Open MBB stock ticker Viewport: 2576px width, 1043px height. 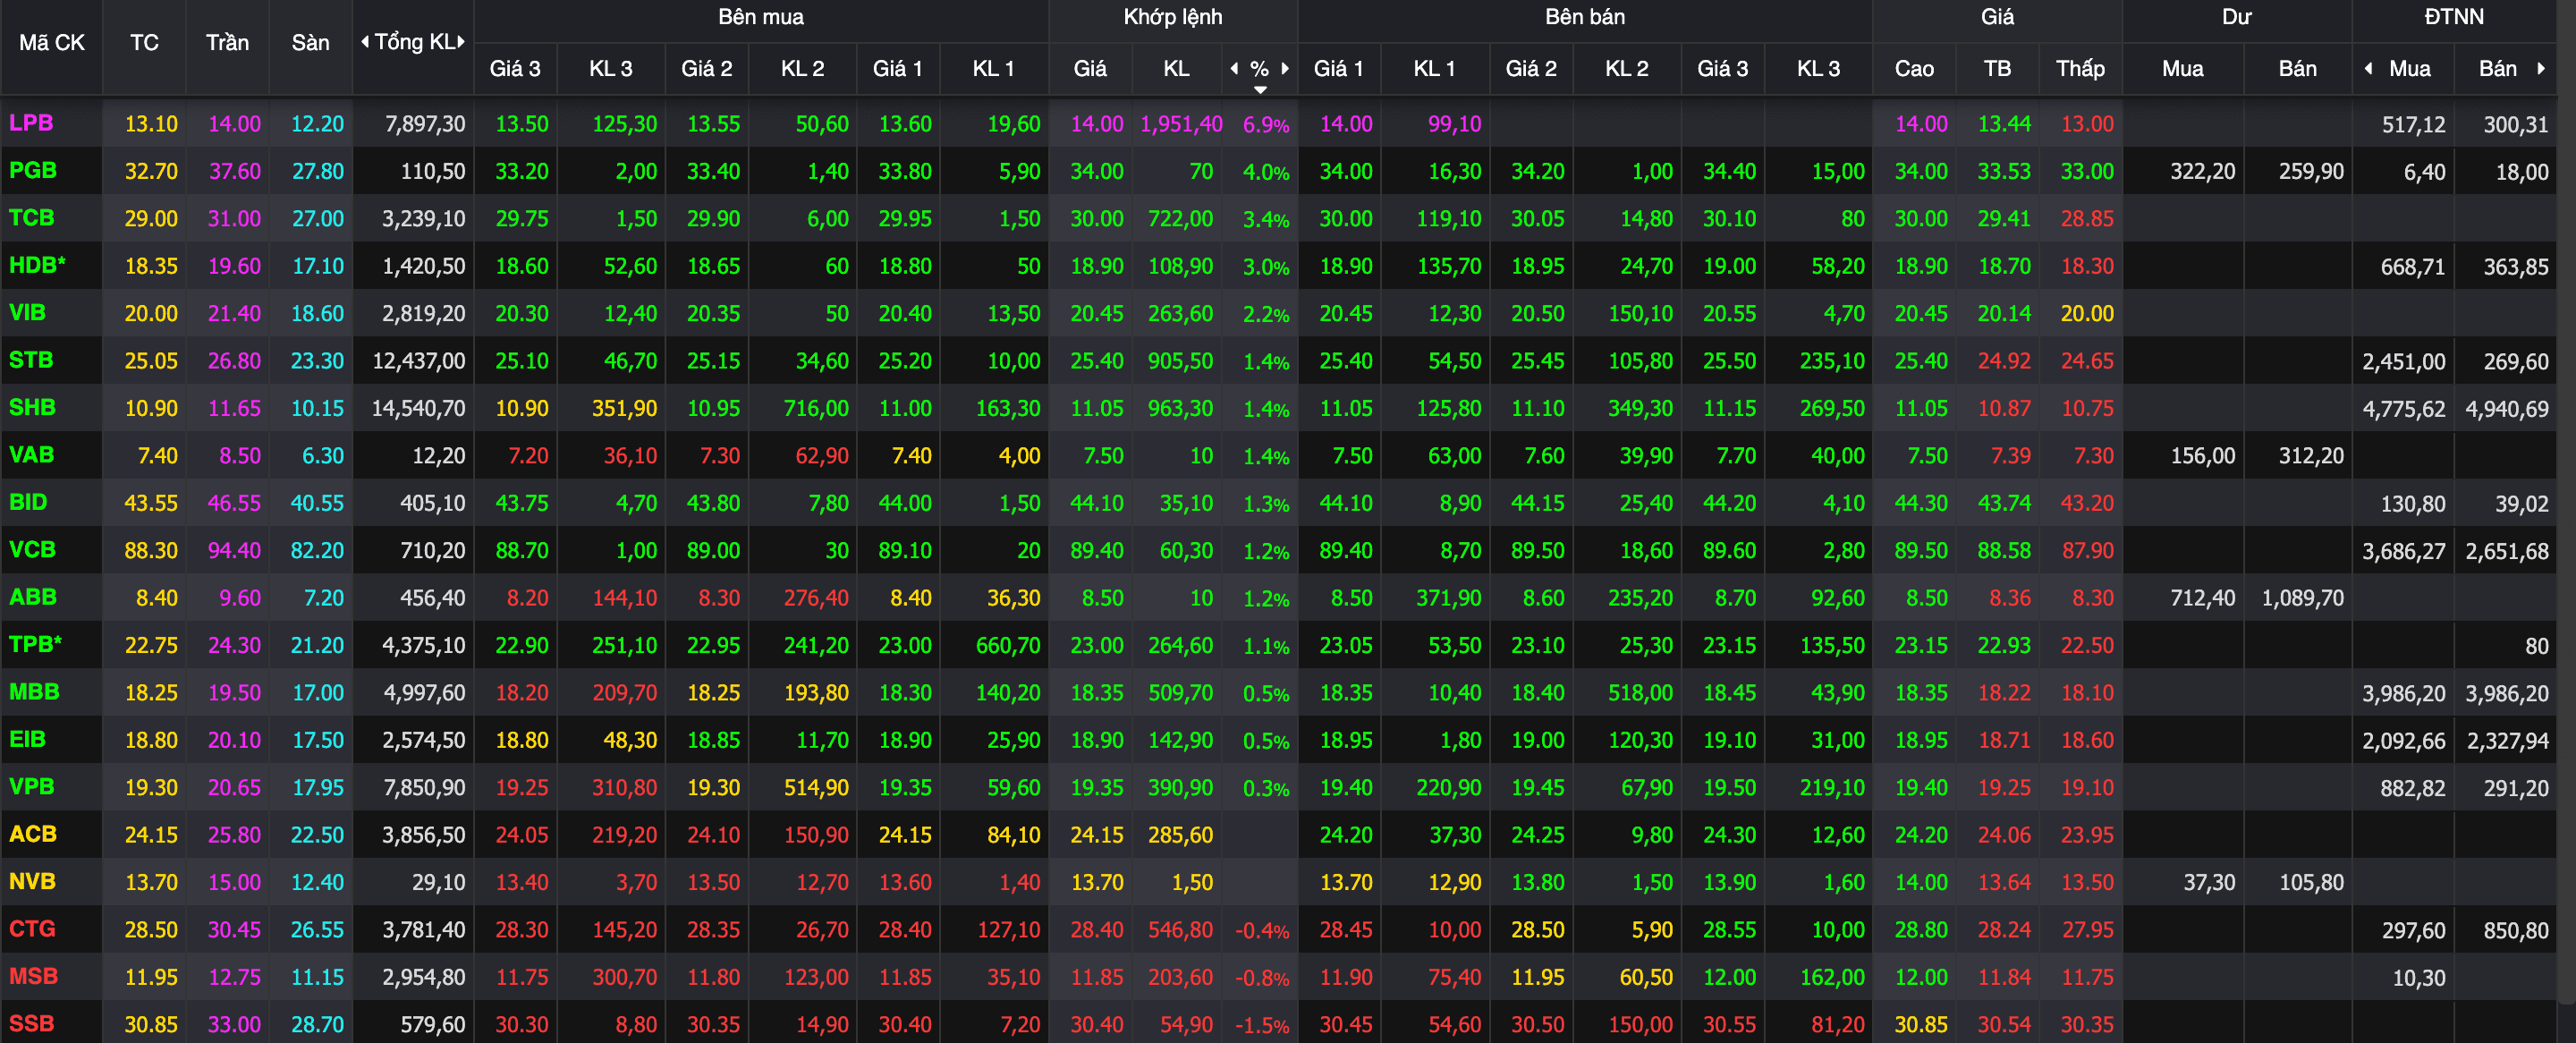[x=34, y=692]
